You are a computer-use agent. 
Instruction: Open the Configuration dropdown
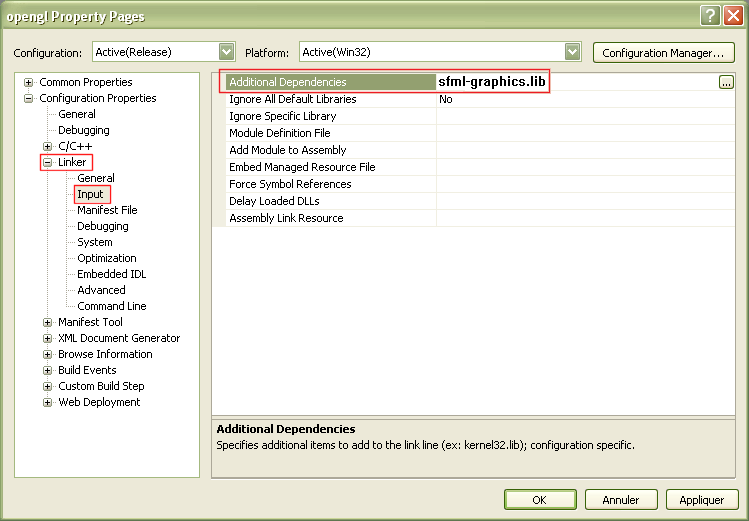click(226, 52)
